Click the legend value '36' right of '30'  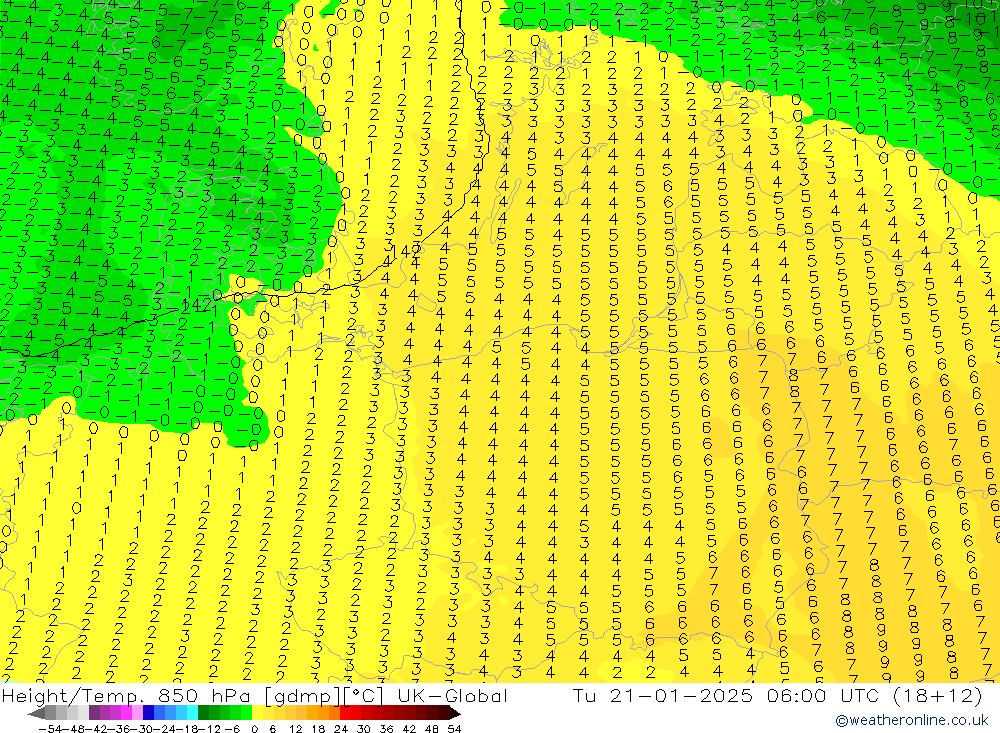(386, 729)
